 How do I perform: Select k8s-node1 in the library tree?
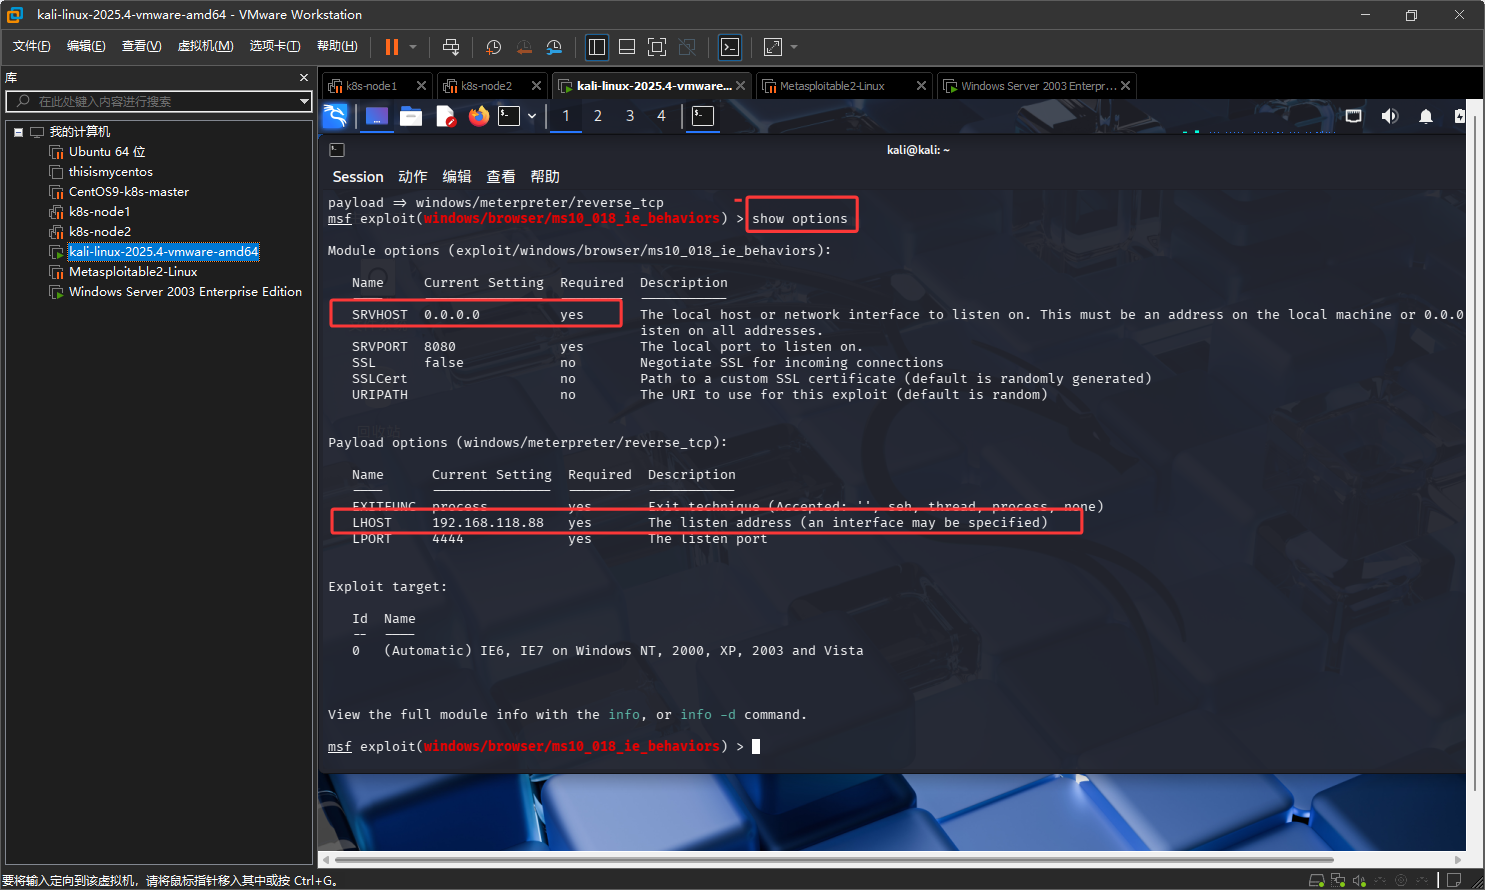pyautogui.click(x=99, y=212)
